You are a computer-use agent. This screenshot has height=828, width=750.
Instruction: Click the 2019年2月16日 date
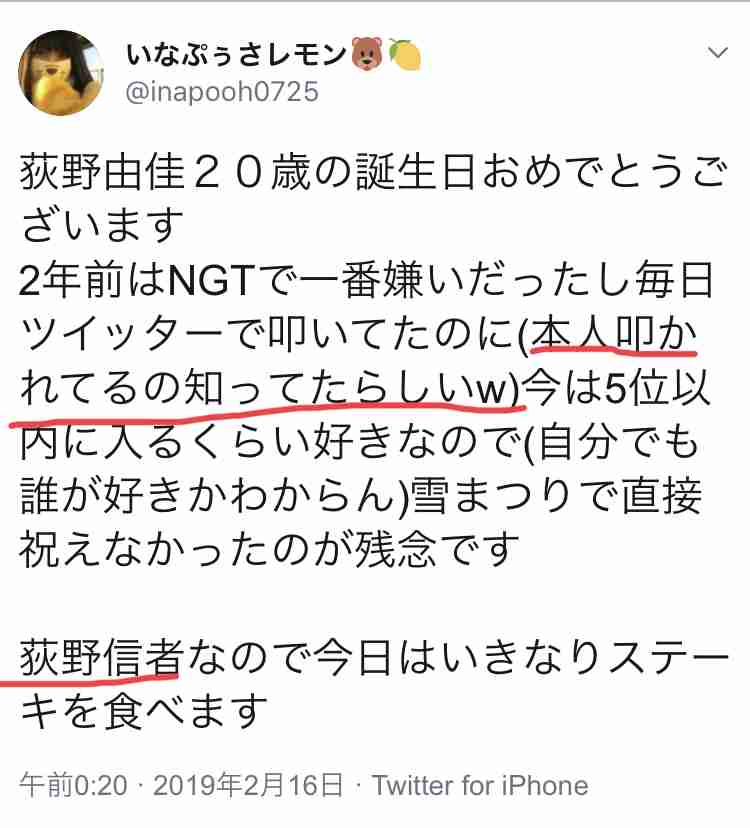point(248,785)
